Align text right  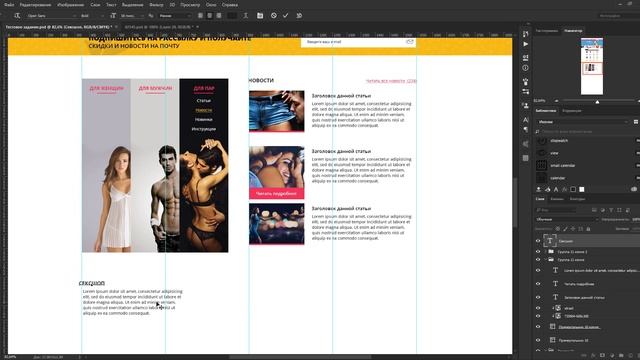pyautogui.click(x=219, y=16)
